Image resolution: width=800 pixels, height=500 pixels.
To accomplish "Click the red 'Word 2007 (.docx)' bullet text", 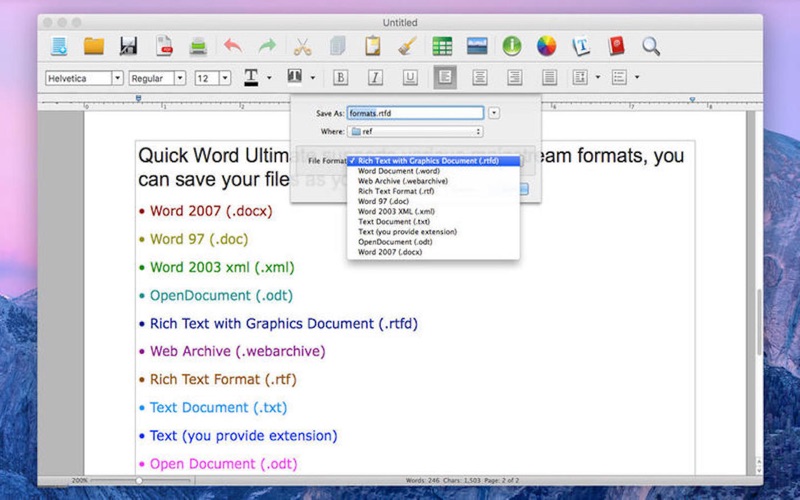I will 211,211.
